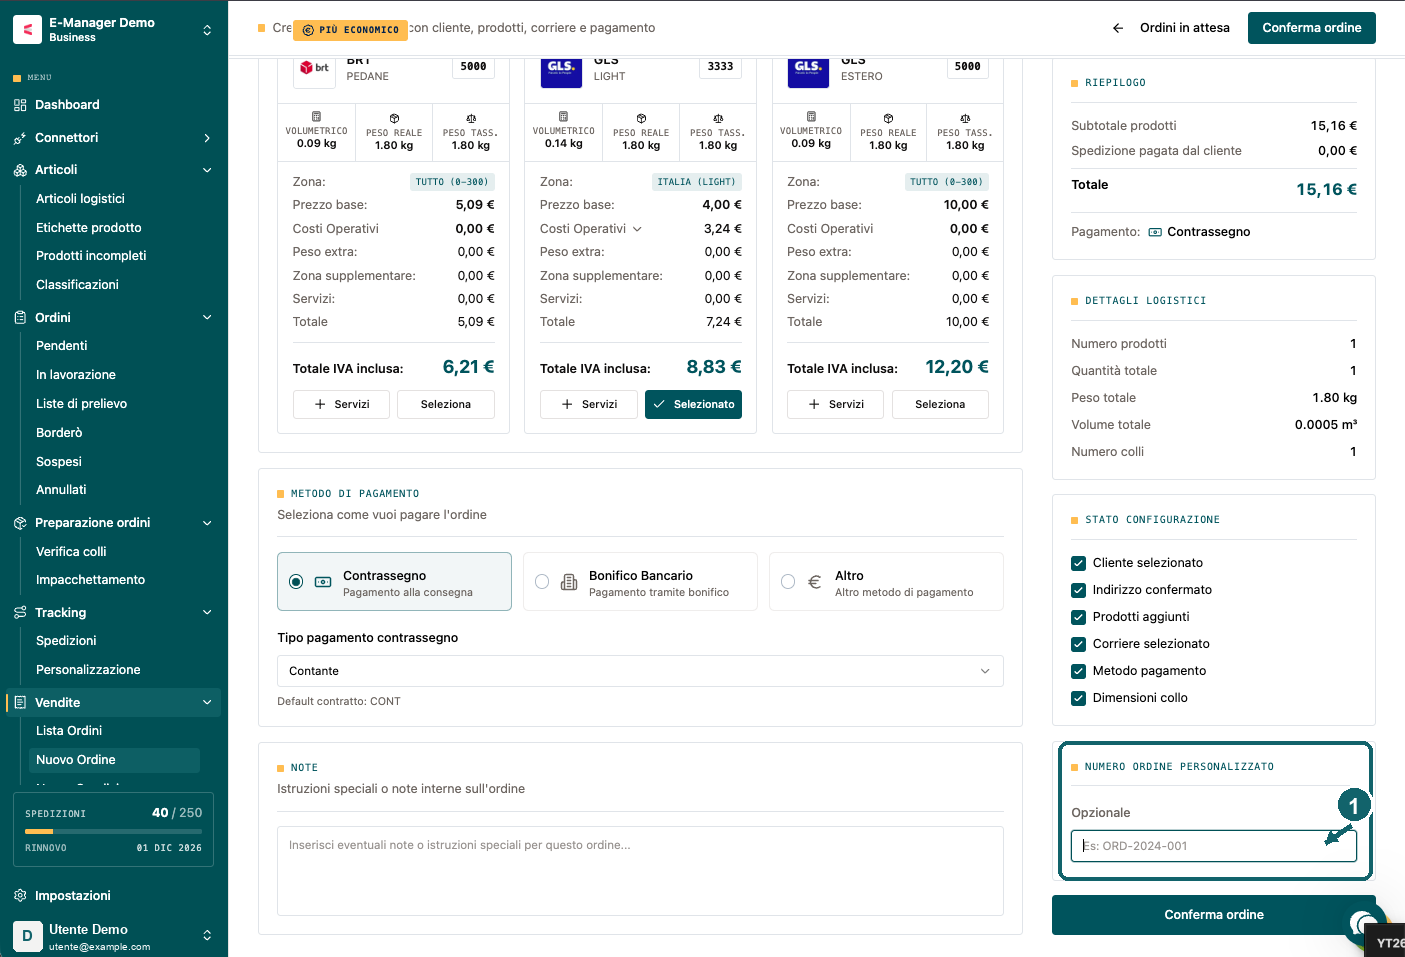Viewport: 1405px width, 957px height.
Task: Click the Altro euro symbol icon
Action: [x=815, y=582]
